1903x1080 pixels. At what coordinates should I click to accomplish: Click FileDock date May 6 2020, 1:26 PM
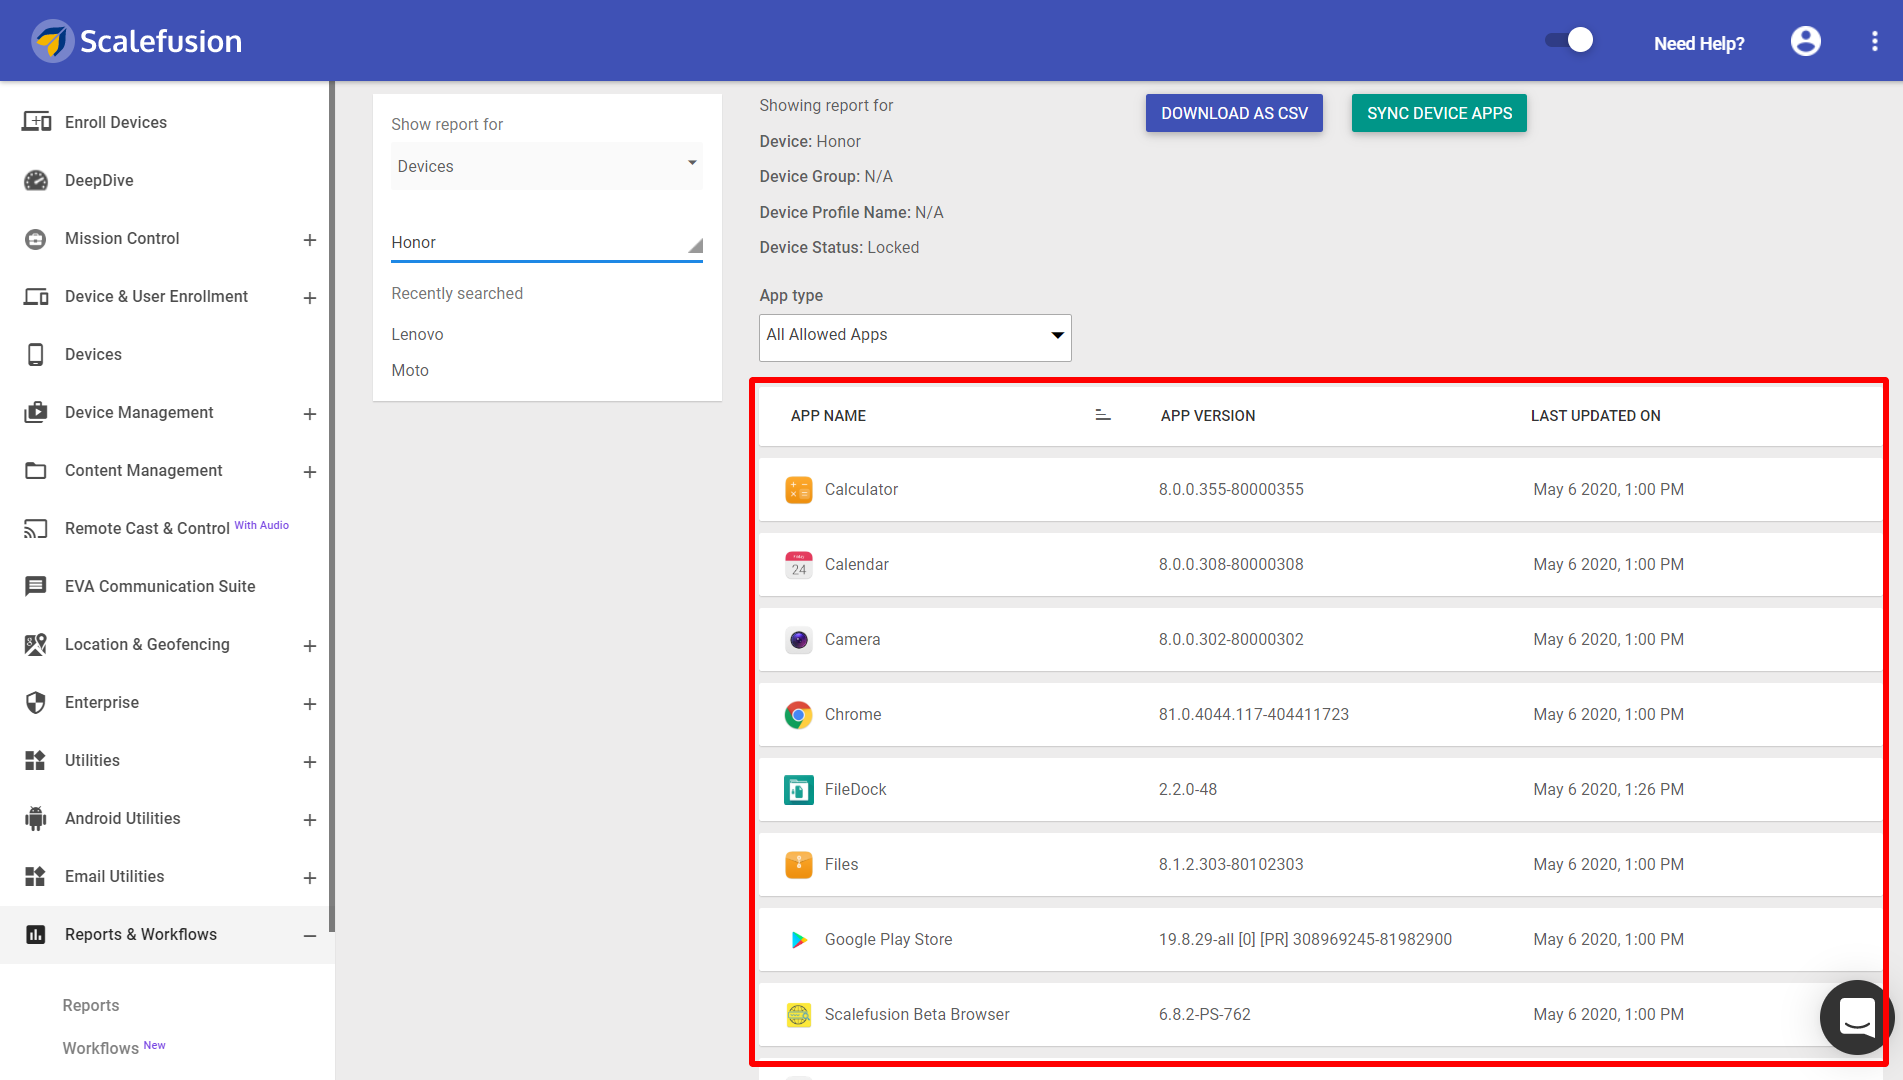[1608, 789]
